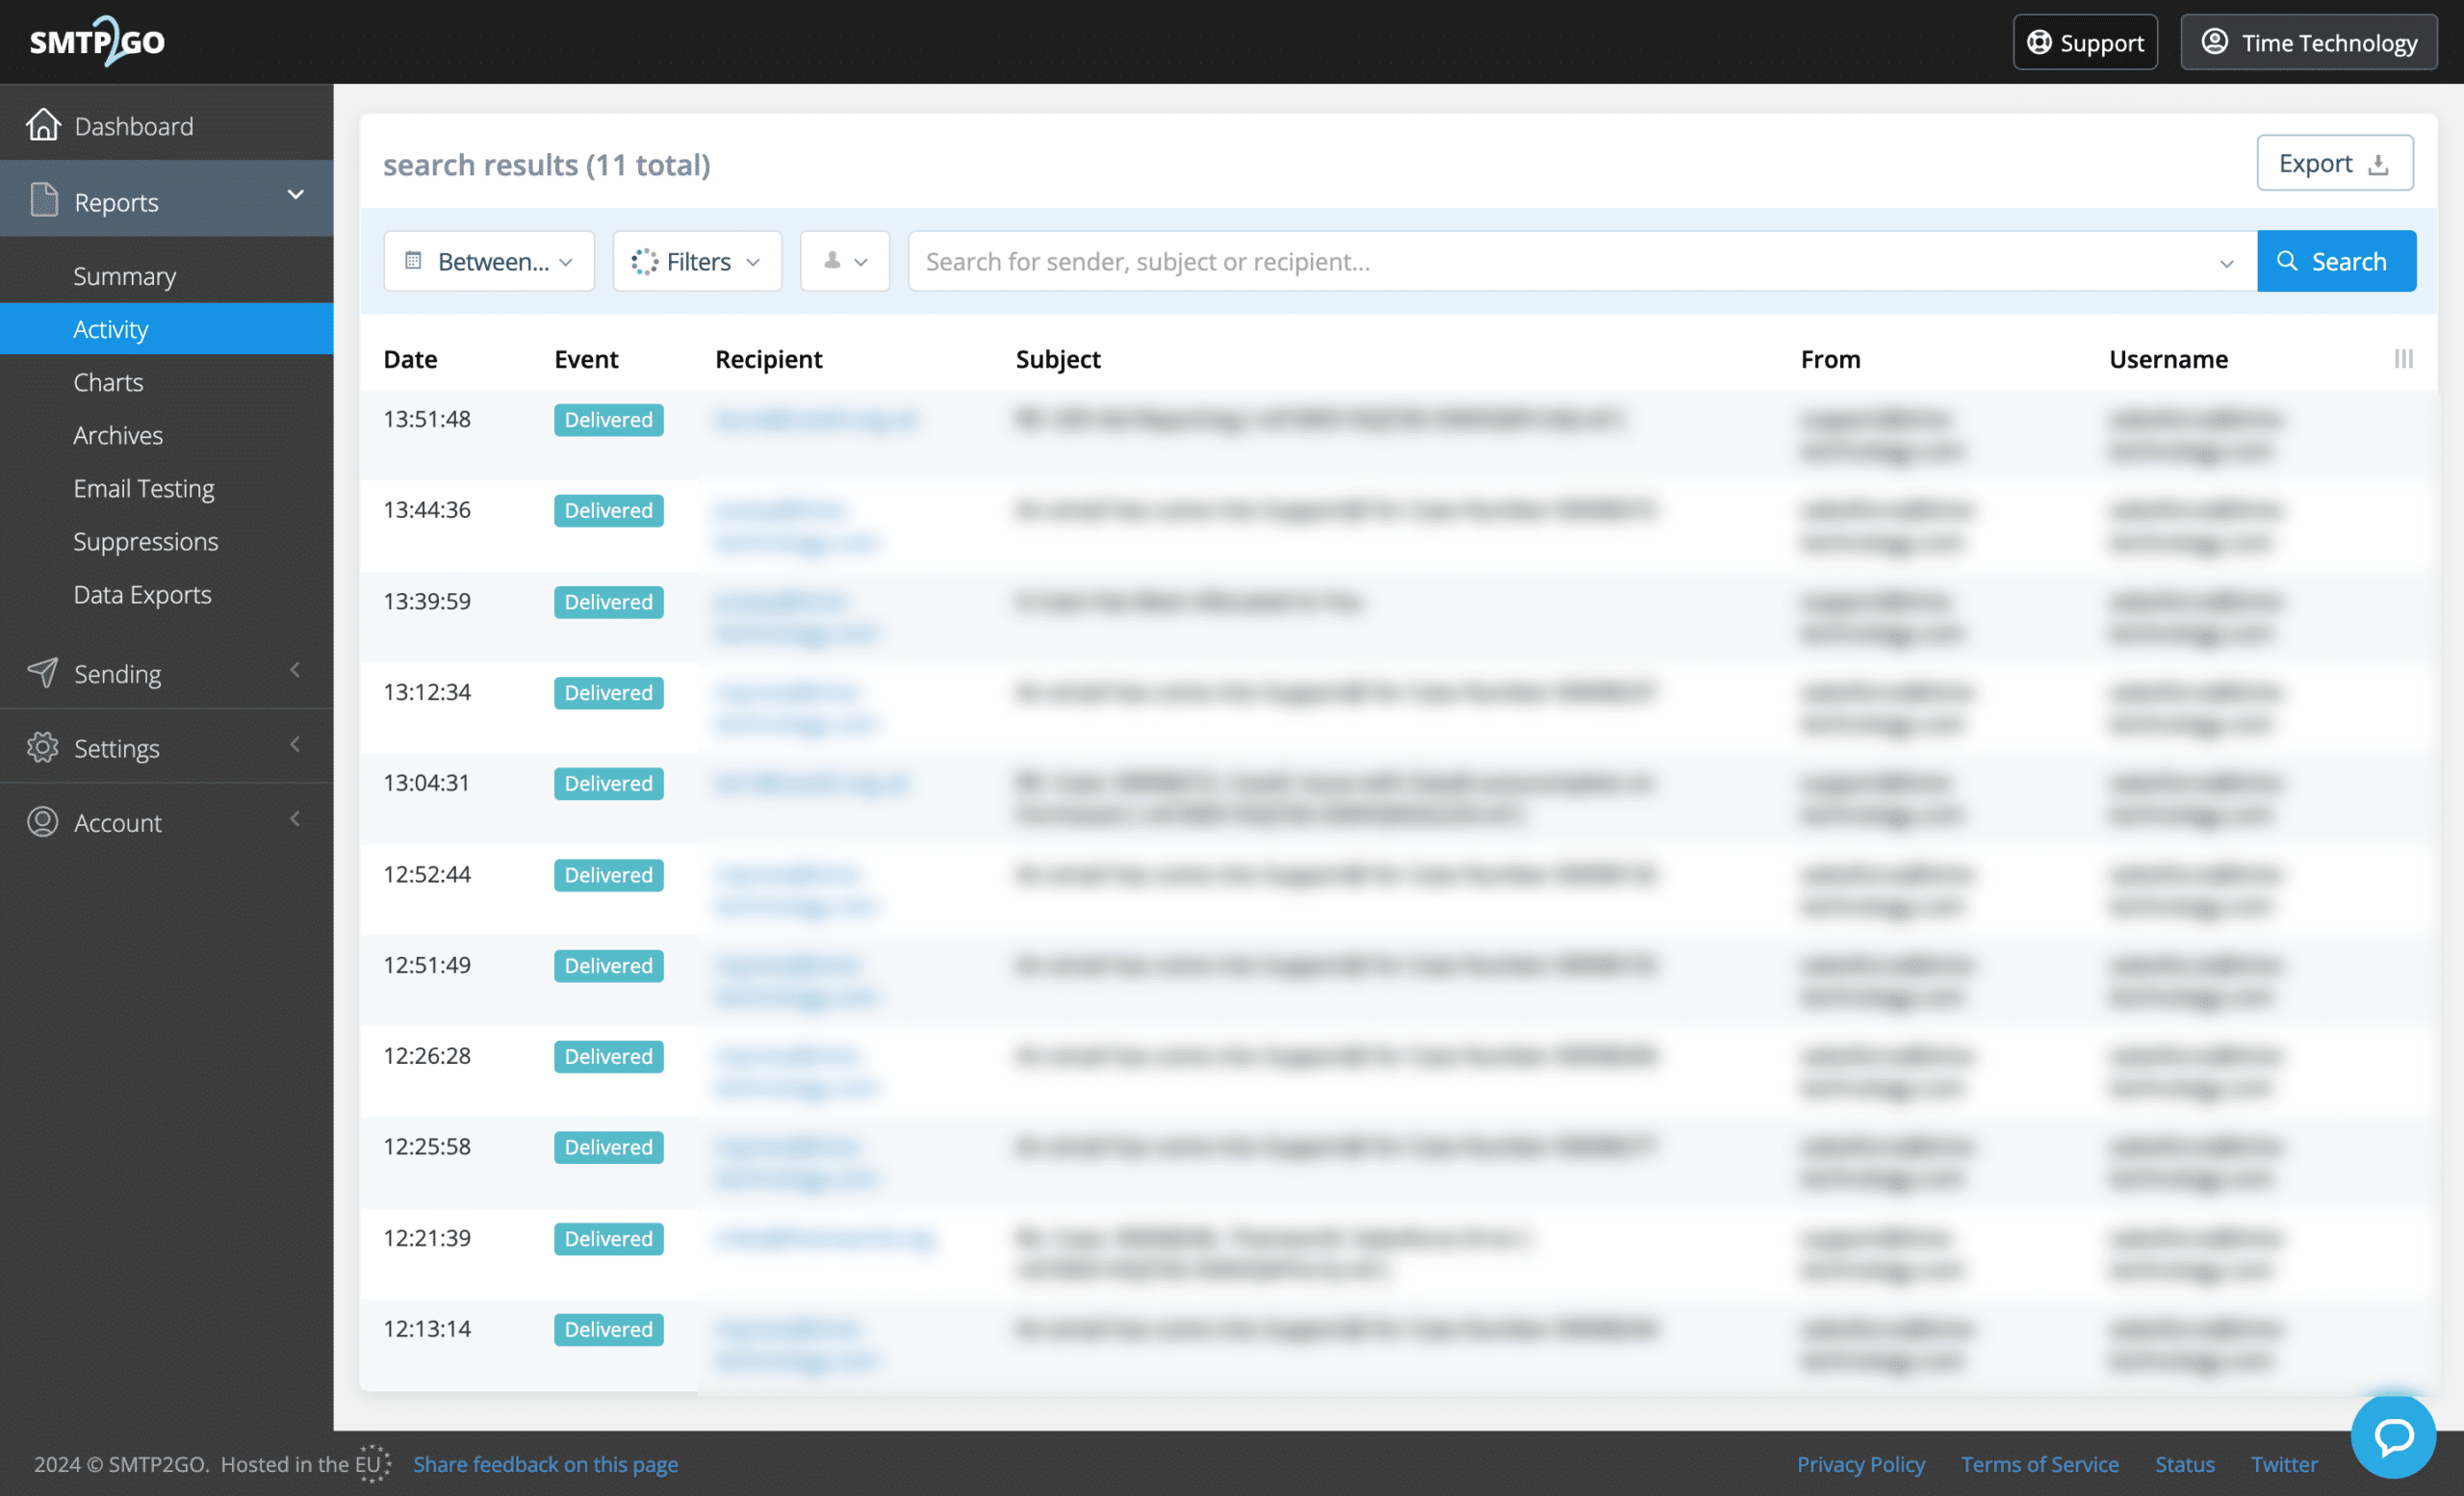Click the Event column header
The height and width of the screenshot is (1496, 2464).
coord(586,359)
